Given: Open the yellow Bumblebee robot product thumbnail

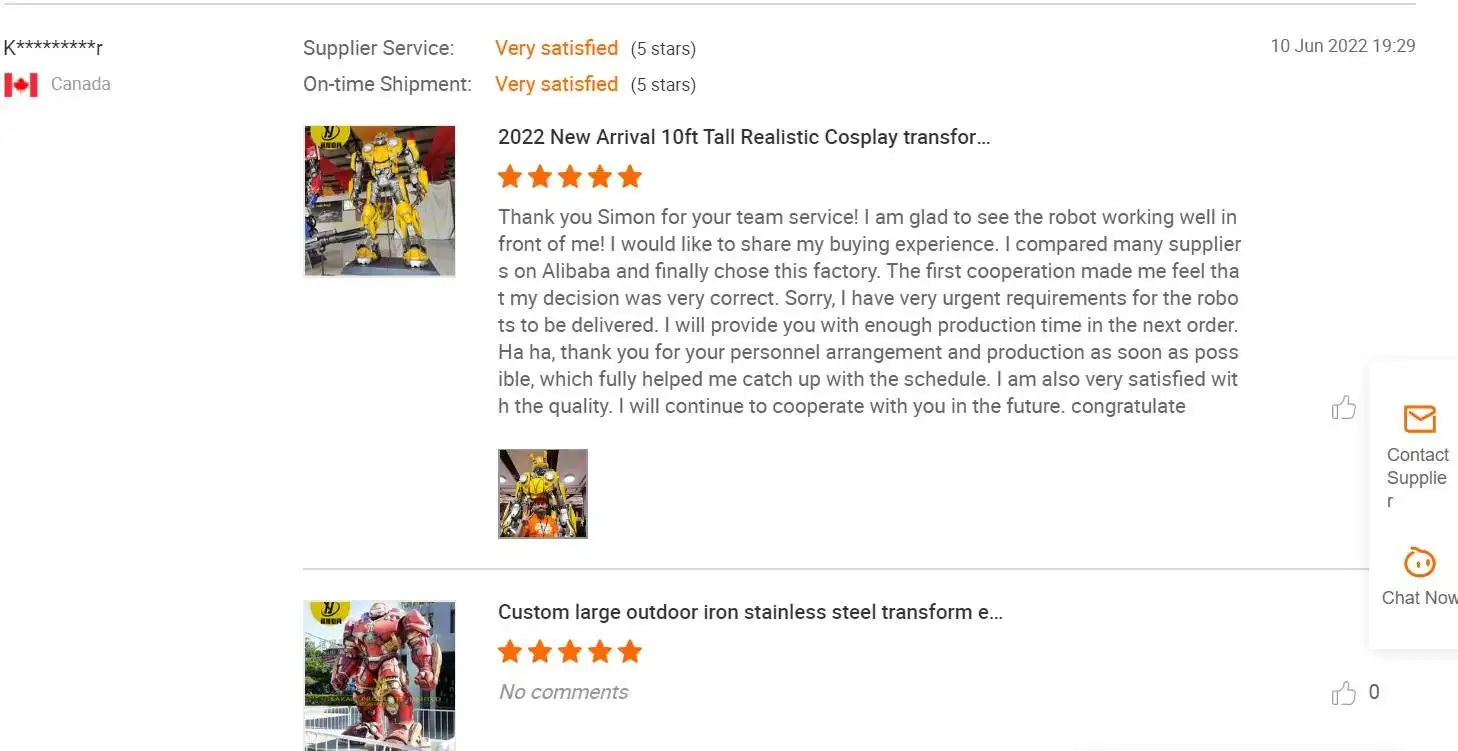Looking at the screenshot, I should 380,201.
